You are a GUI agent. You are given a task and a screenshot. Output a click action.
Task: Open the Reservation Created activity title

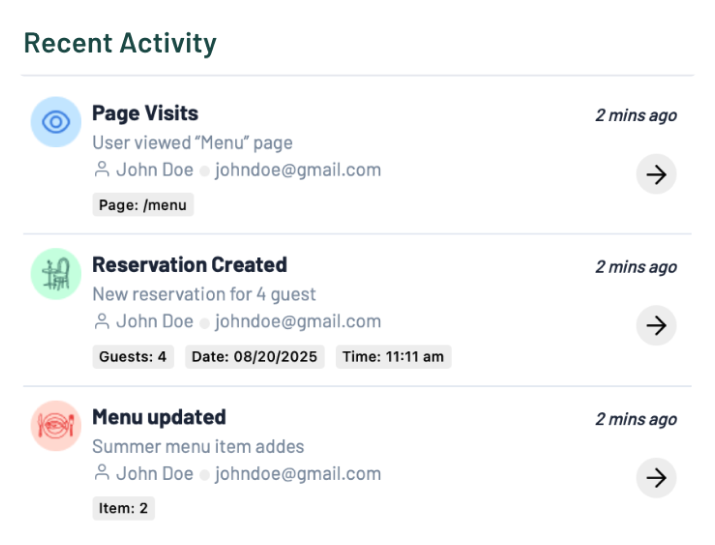[189, 265]
